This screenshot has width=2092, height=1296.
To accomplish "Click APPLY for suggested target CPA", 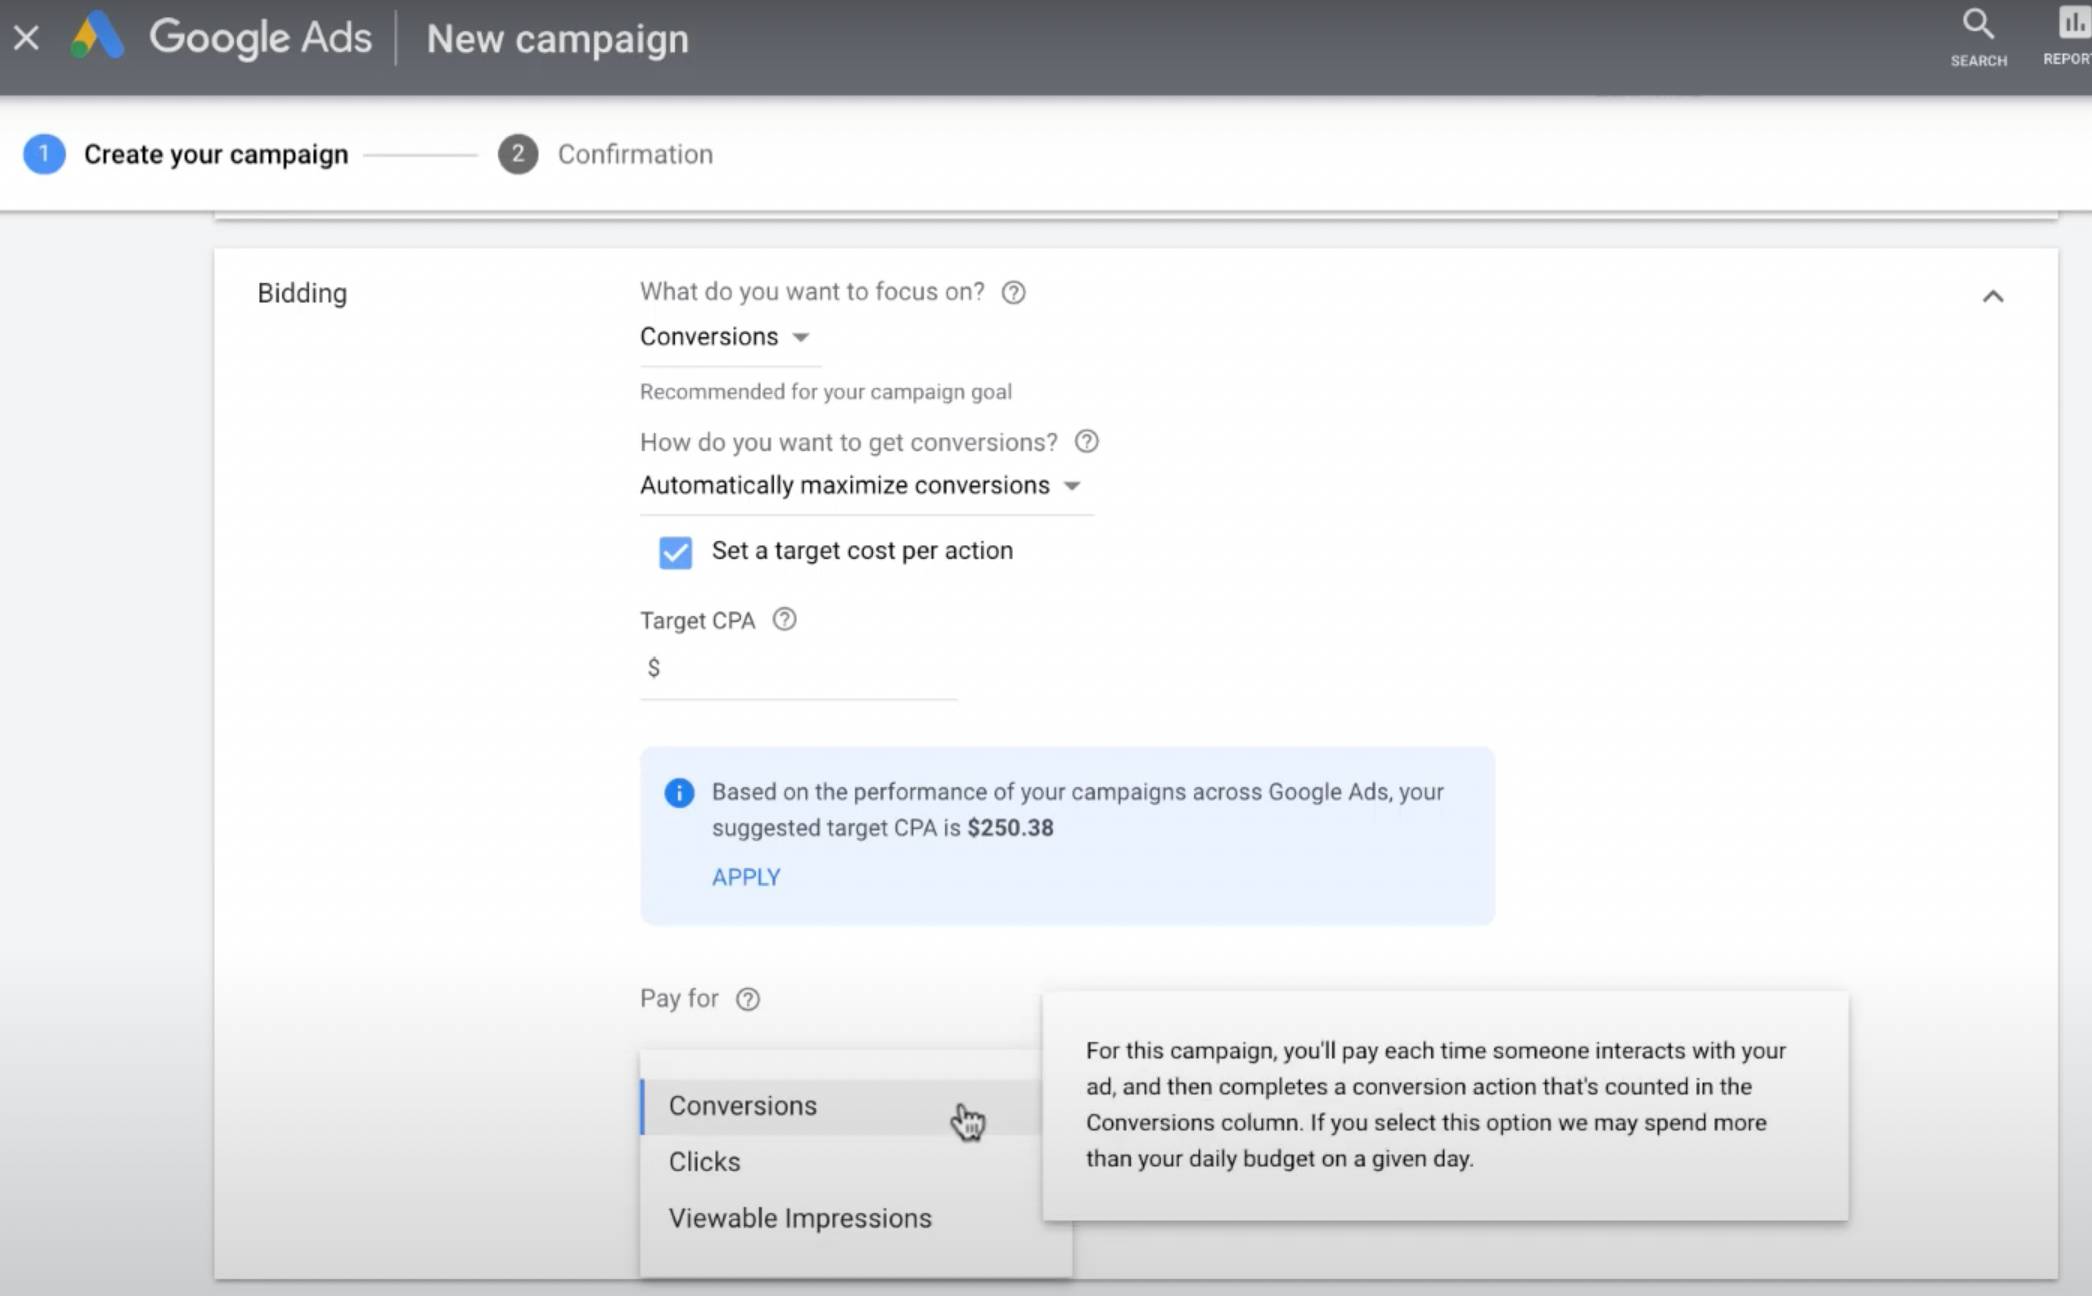I will (x=746, y=877).
